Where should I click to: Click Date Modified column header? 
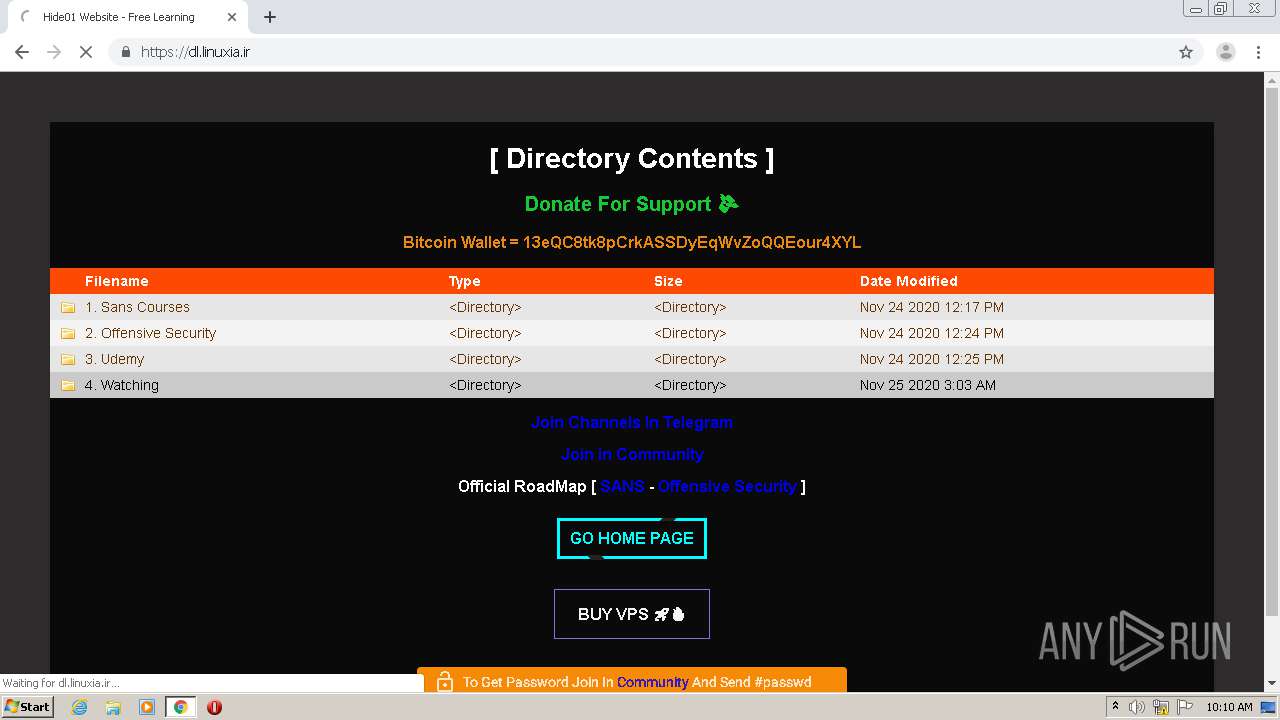(908, 281)
